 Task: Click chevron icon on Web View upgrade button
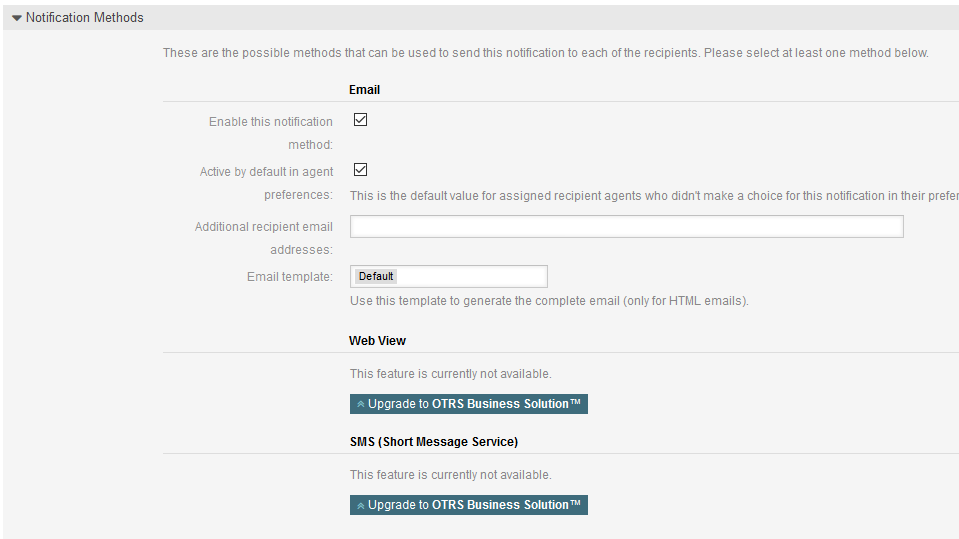point(360,405)
